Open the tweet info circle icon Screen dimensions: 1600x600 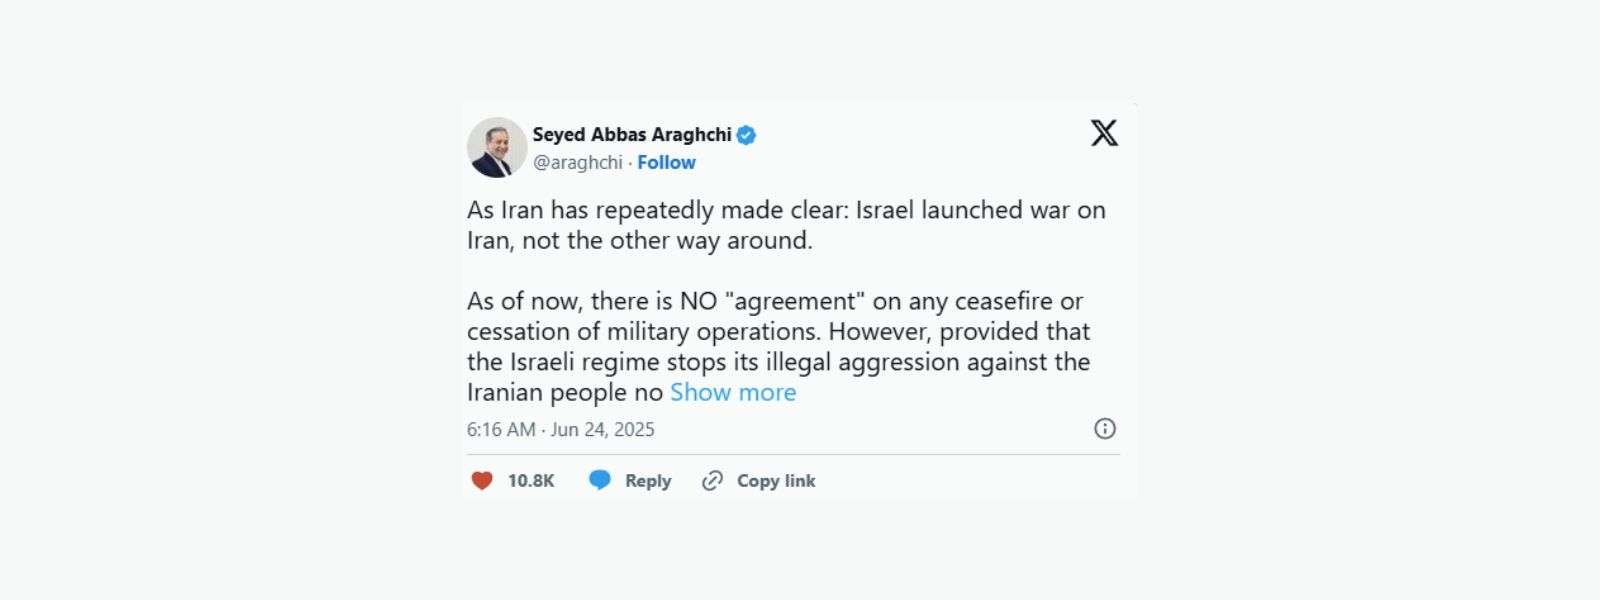[x=1105, y=429]
